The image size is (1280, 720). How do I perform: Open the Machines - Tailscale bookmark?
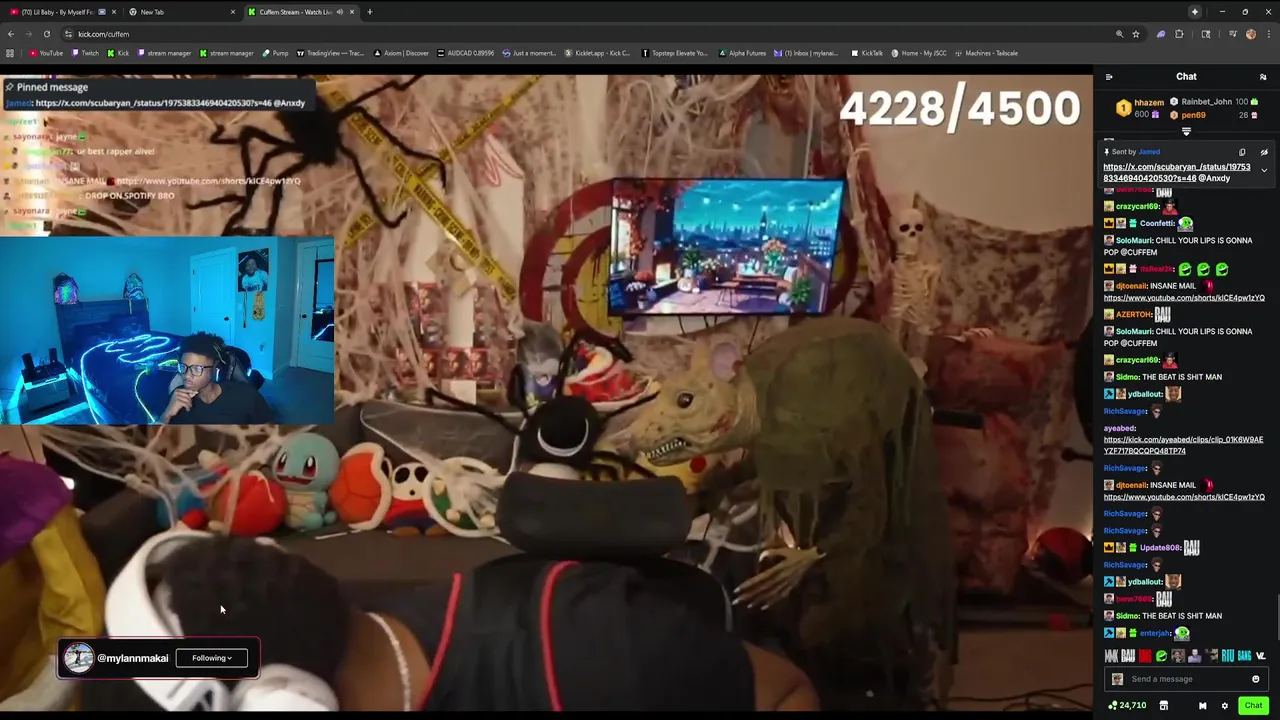click(986, 53)
